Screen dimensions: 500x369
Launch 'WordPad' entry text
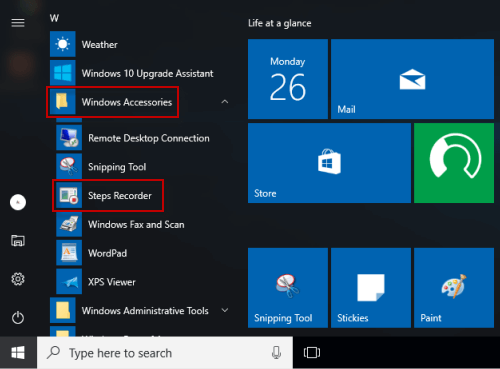click(107, 253)
